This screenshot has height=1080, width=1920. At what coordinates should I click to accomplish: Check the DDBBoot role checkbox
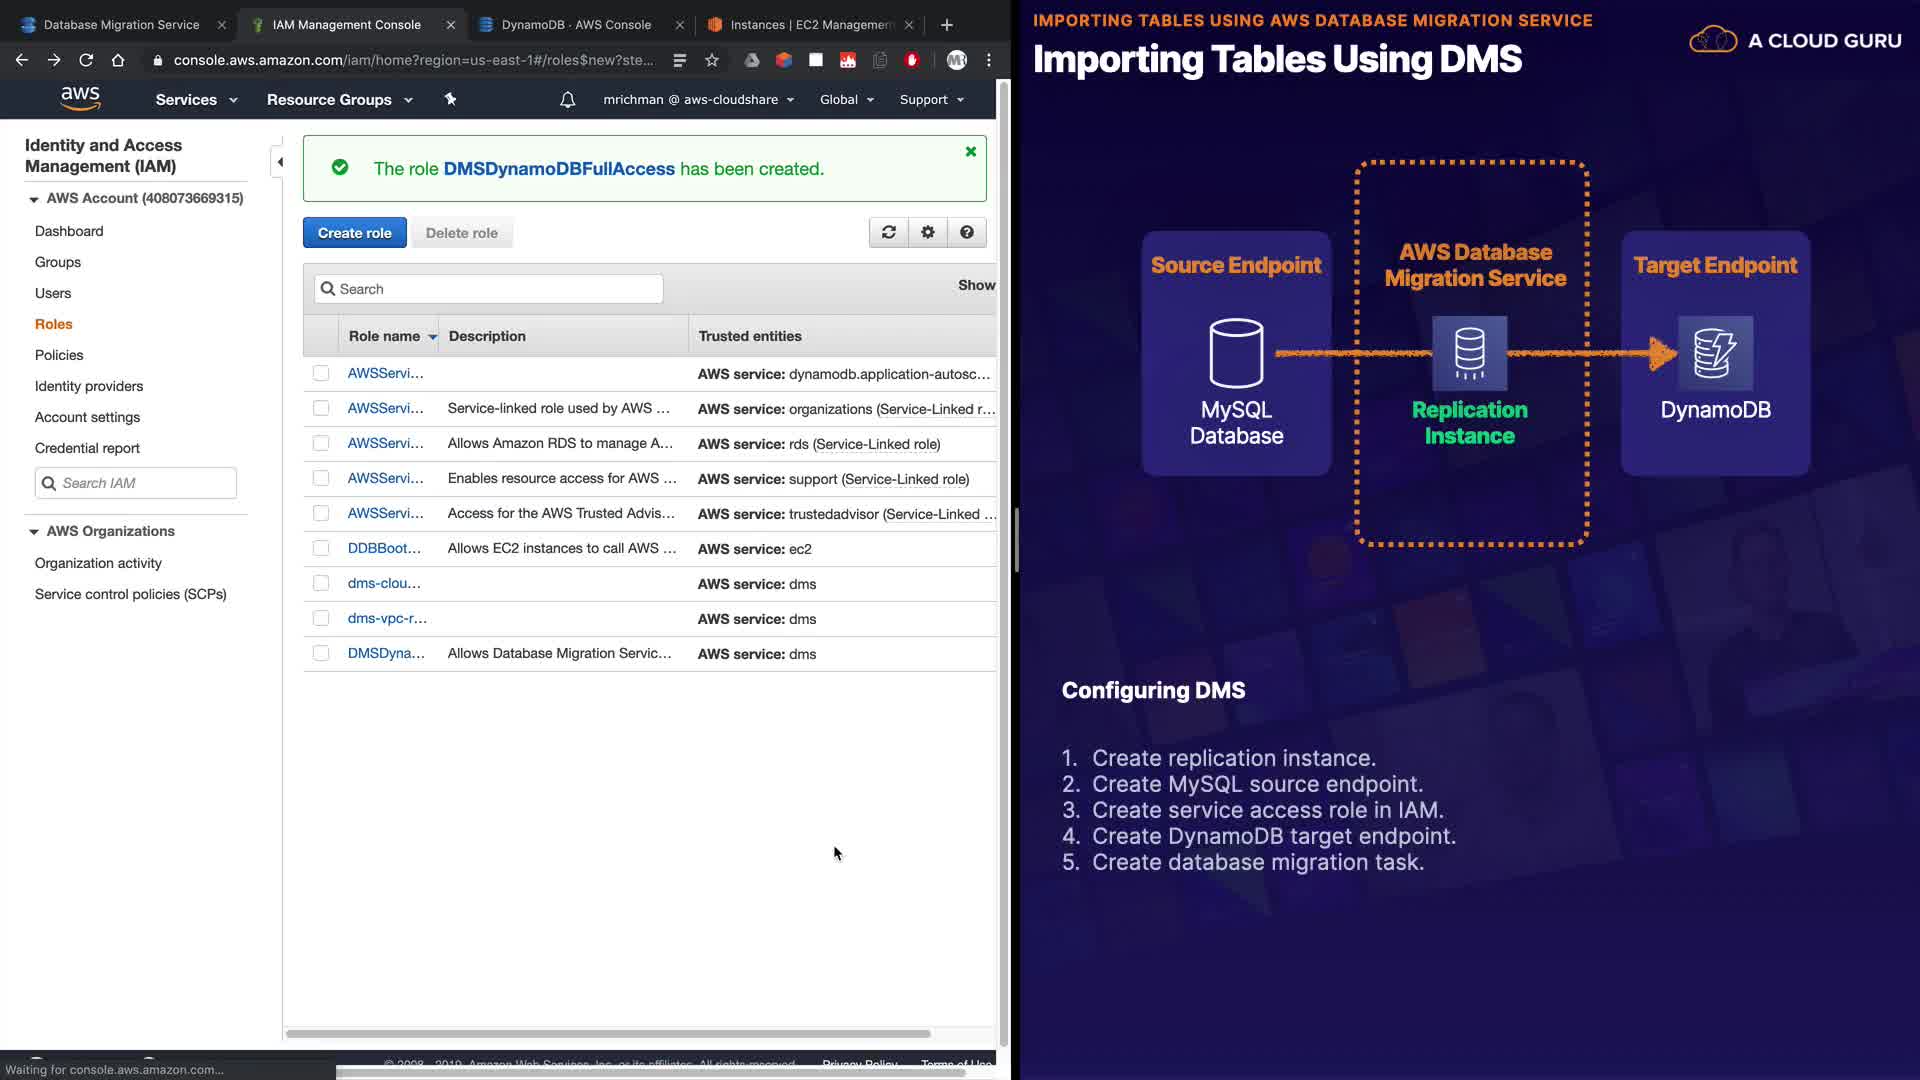tap(321, 548)
